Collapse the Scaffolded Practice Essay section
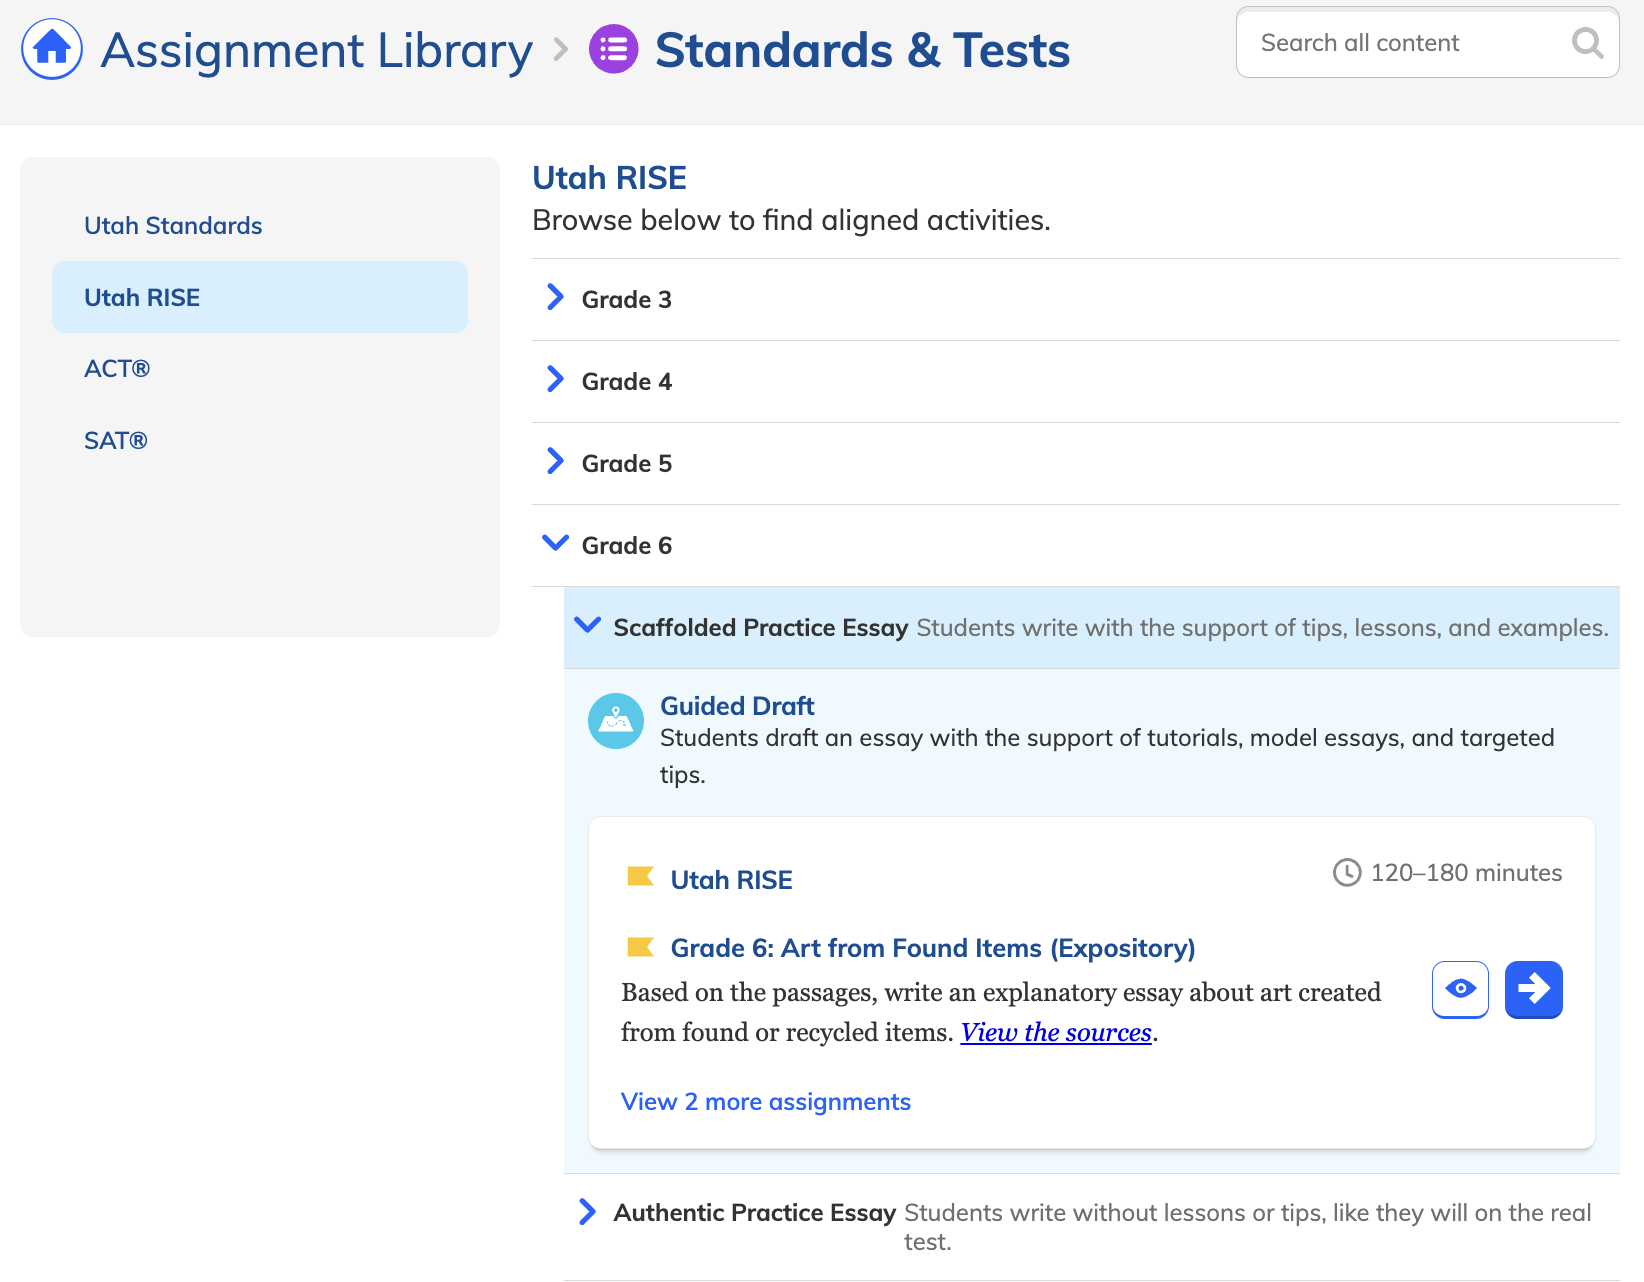1644x1282 pixels. 1092,627
